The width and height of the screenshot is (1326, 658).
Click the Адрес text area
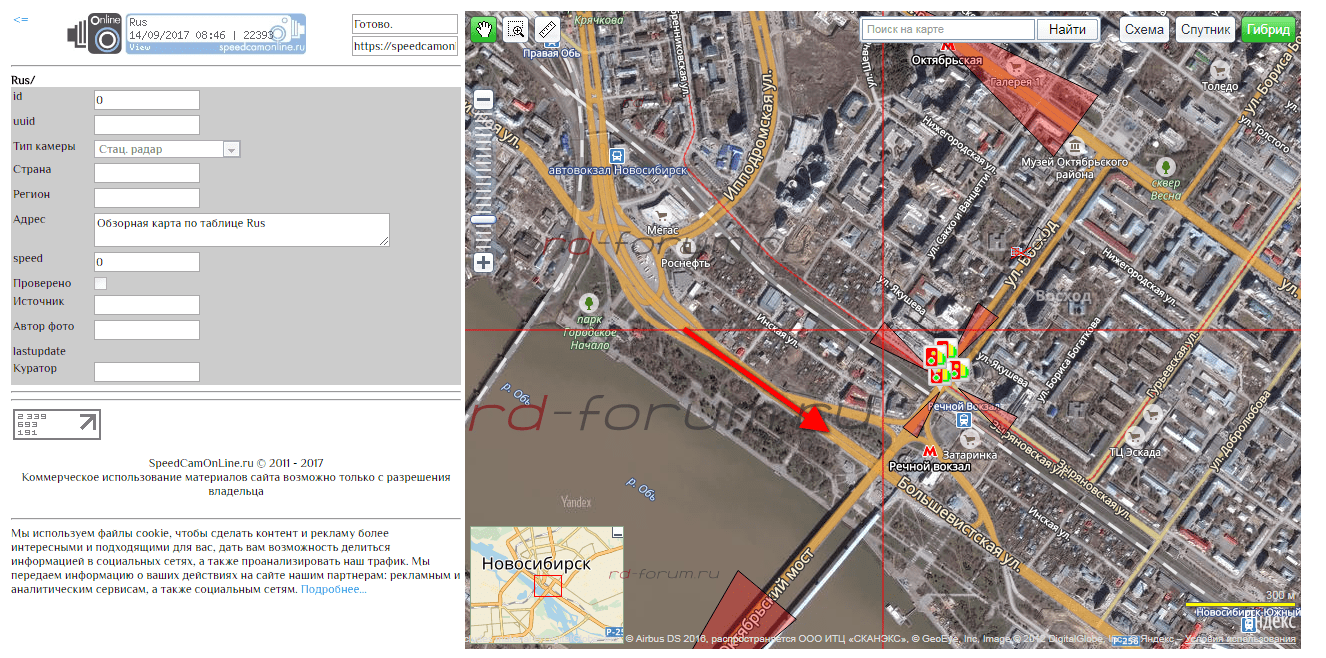[x=241, y=229]
